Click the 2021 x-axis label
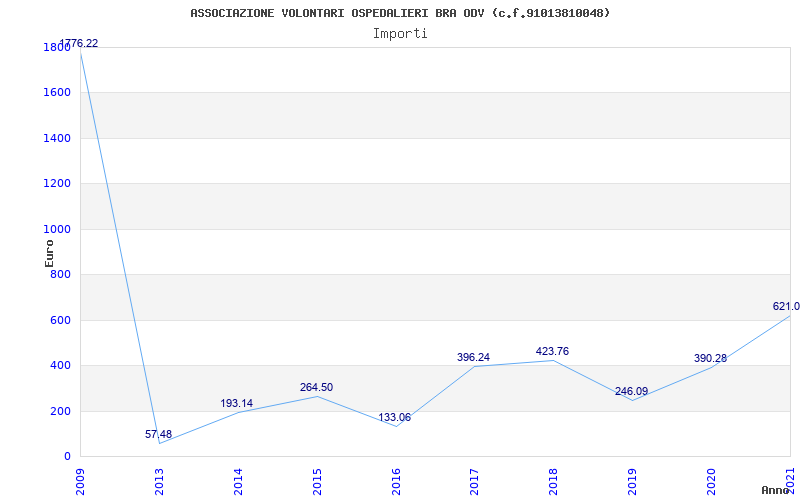The height and width of the screenshot is (500, 800). [x=790, y=482]
